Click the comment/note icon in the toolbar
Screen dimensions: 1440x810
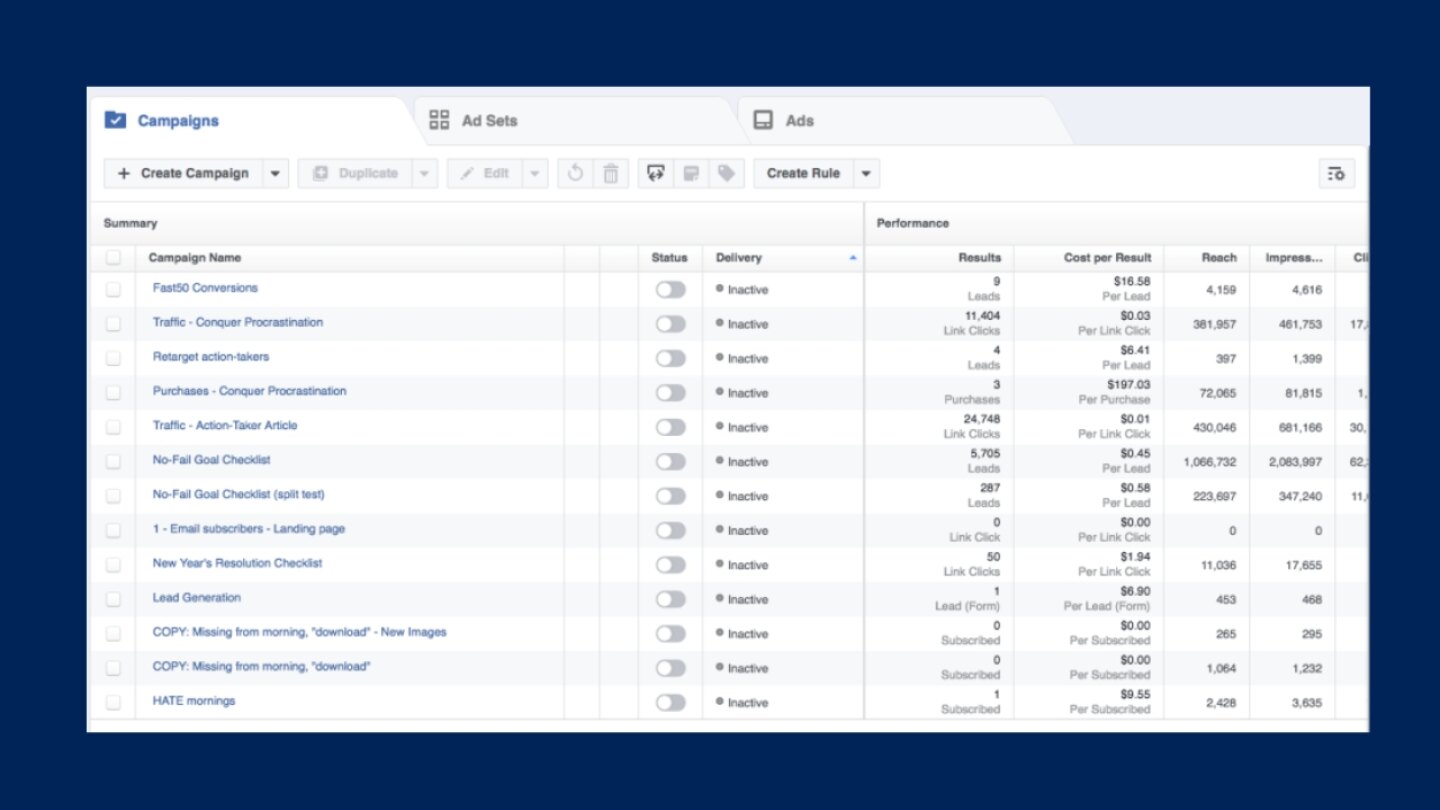coord(691,173)
